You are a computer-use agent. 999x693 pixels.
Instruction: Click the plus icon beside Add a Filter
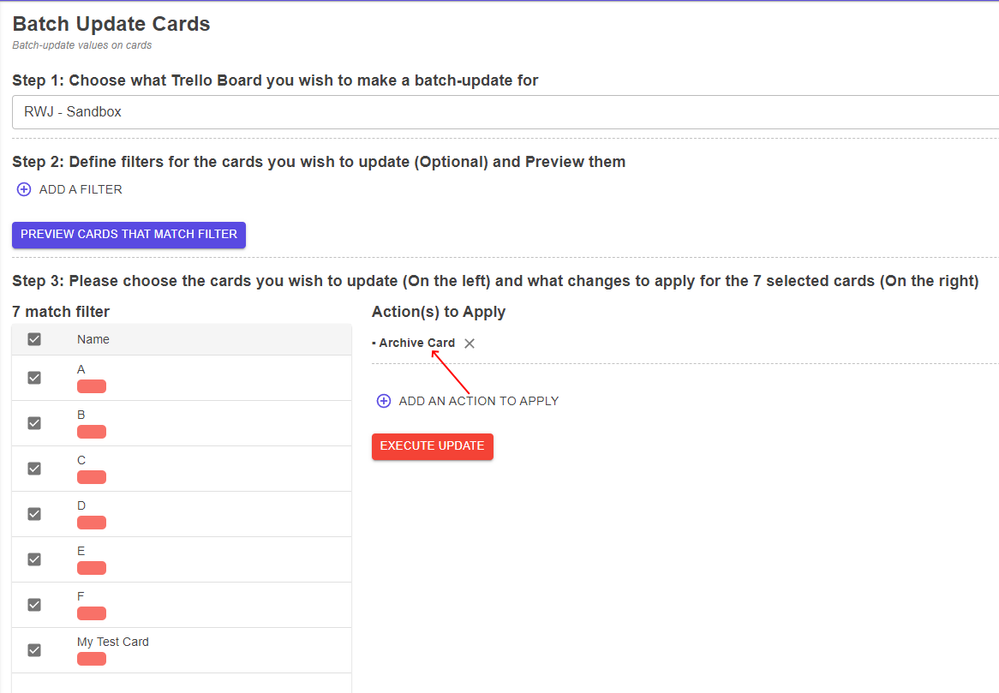pyautogui.click(x=24, y=189)
